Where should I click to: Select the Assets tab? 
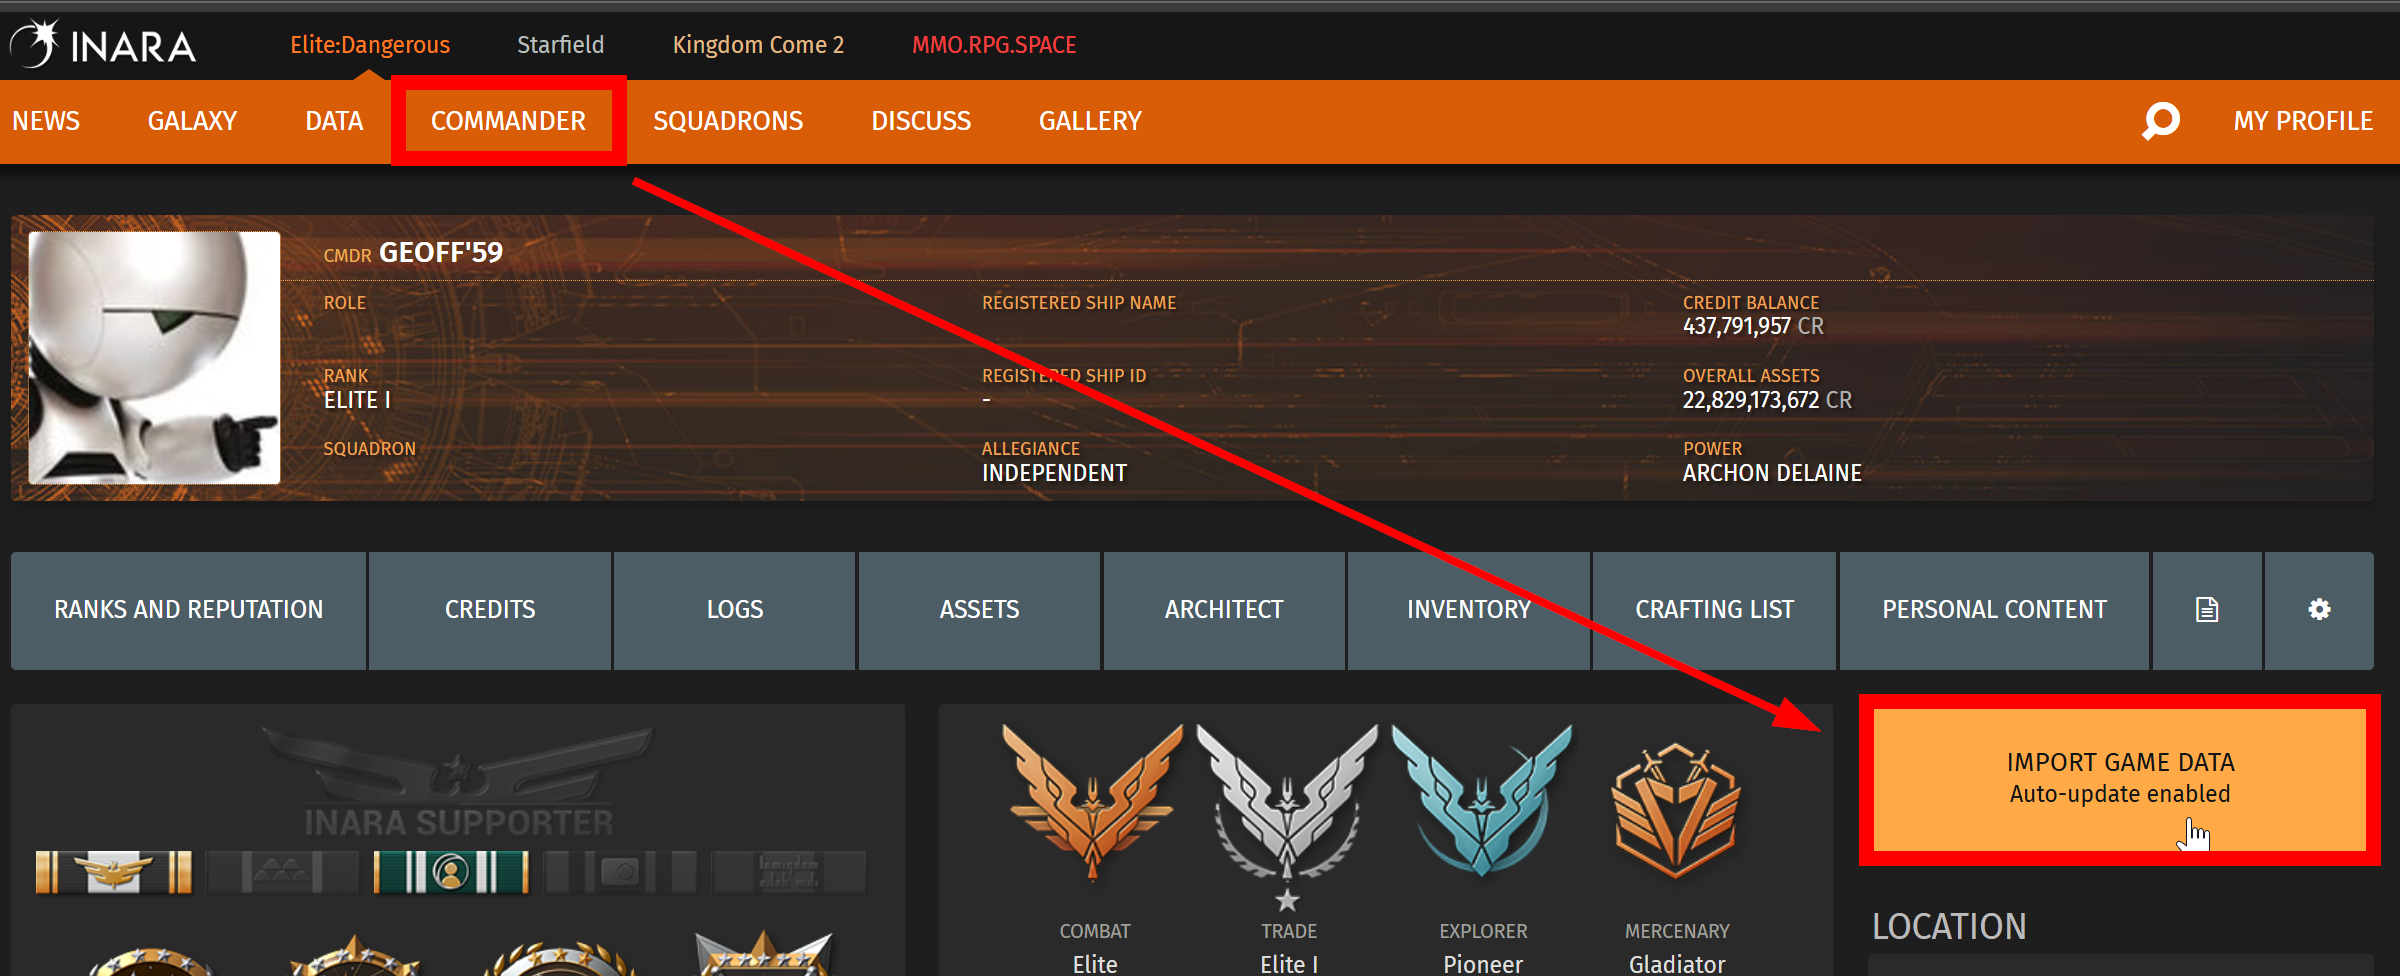coord(979,610)
